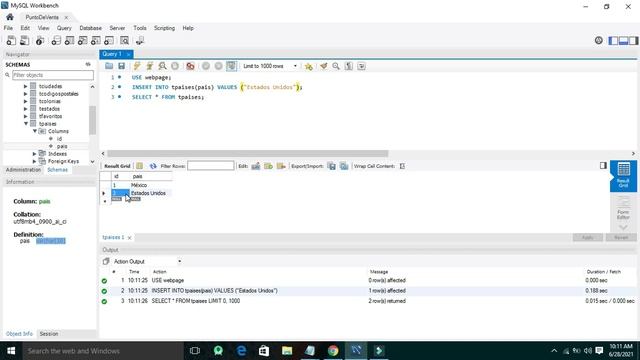Beautify the query with broom icon

pyautogui.click(x=324, y=66)
